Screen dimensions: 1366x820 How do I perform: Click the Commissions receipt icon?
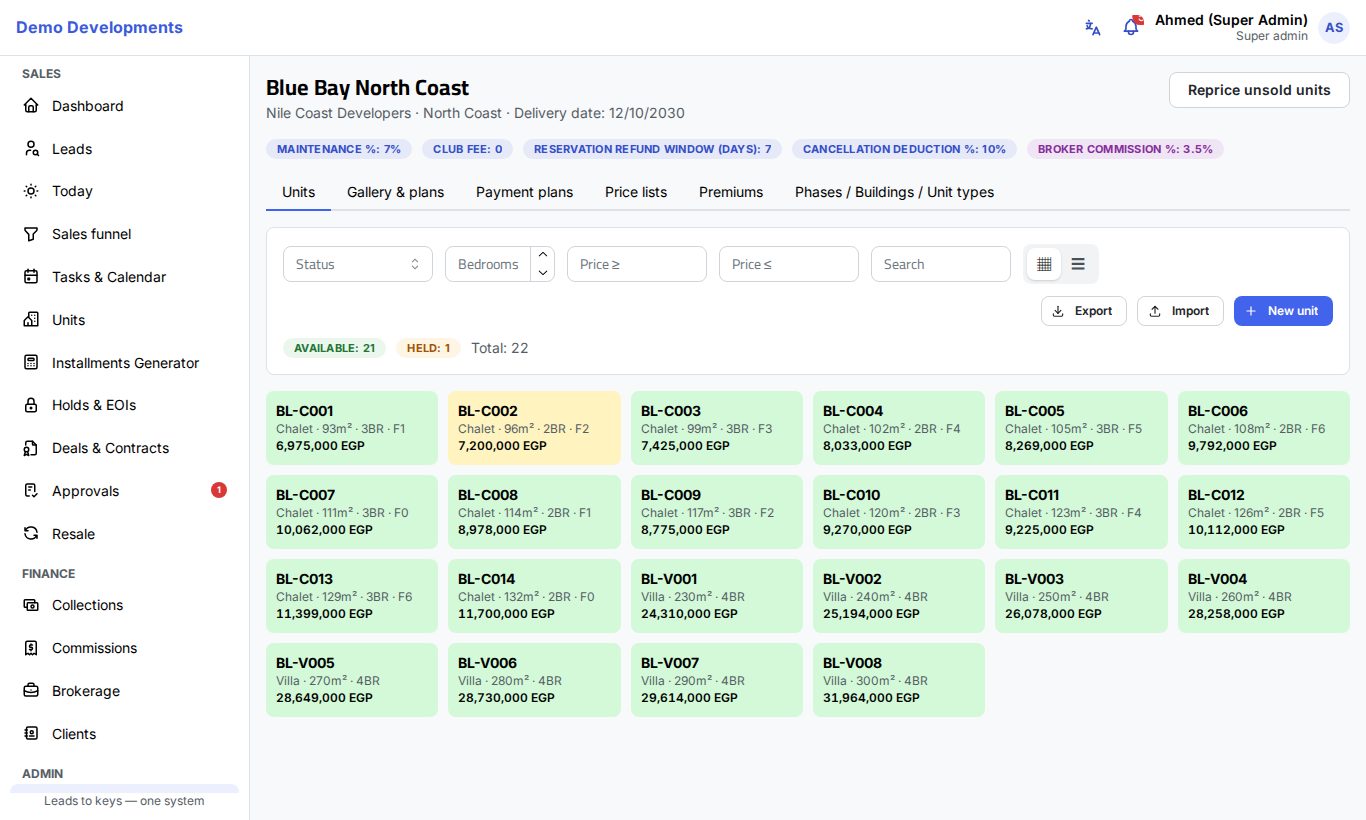point(31,648)
